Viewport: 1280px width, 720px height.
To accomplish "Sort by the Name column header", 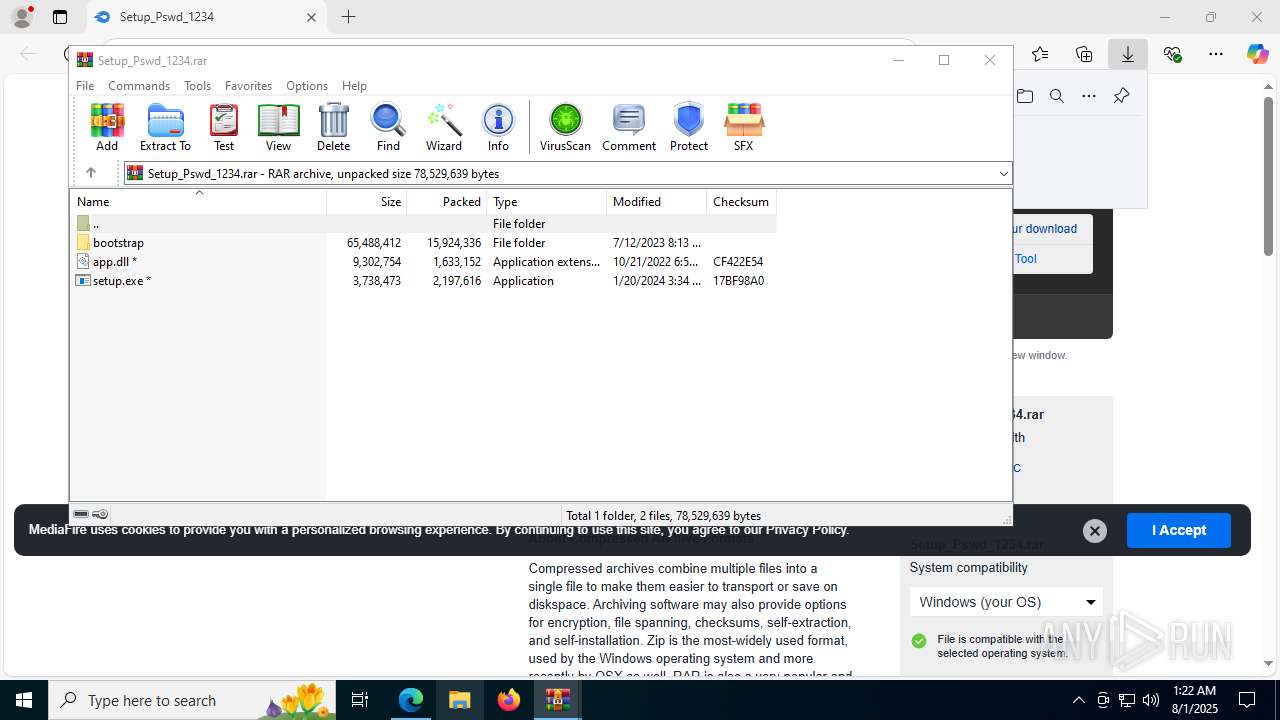I will (x=198, y=201).
